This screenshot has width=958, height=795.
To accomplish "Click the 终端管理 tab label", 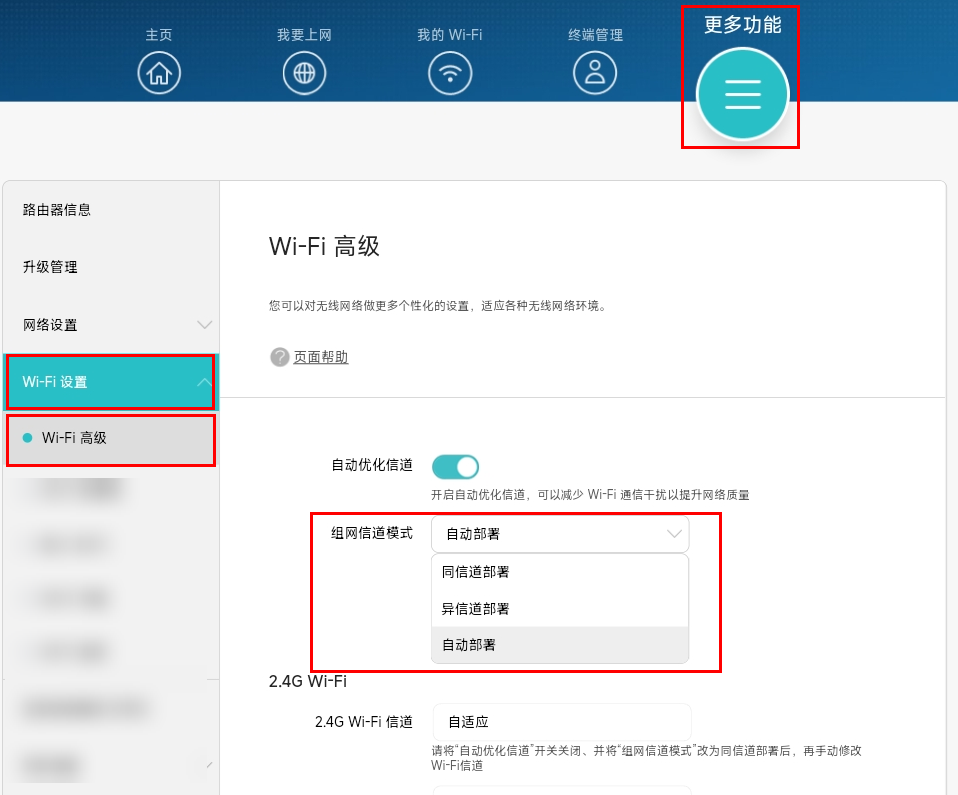I will pyautogui.click(x=595, y=35).
